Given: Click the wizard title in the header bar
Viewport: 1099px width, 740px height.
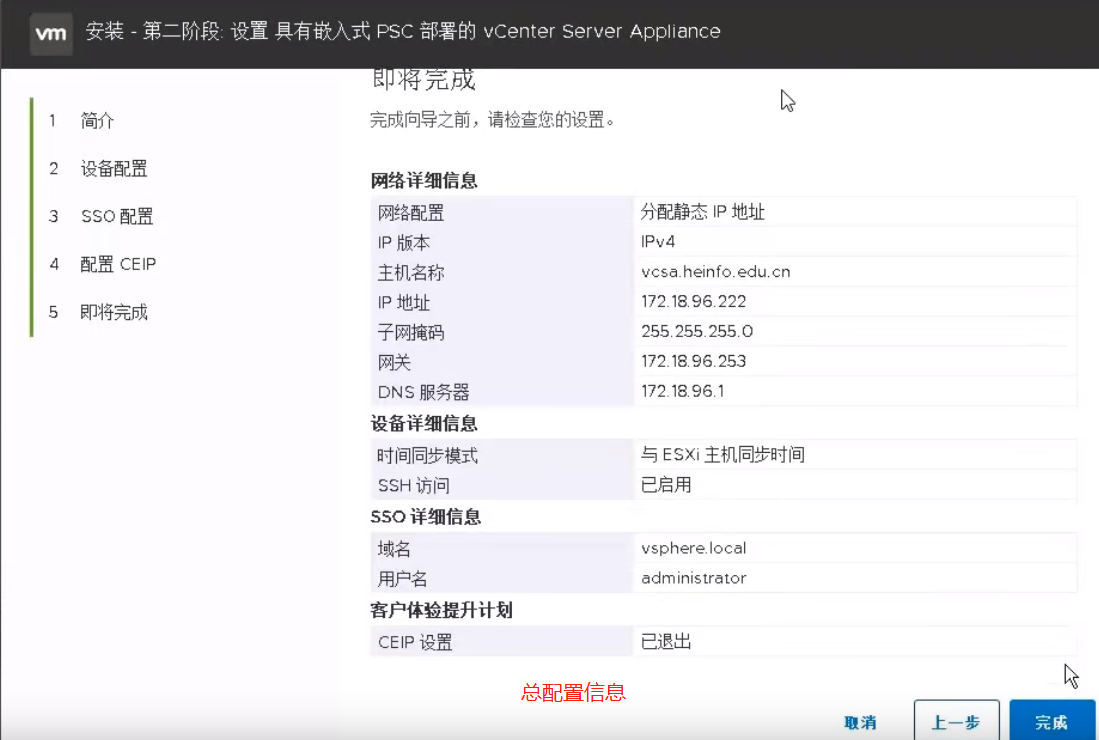Looking at the screenshot, I should 403,32.
